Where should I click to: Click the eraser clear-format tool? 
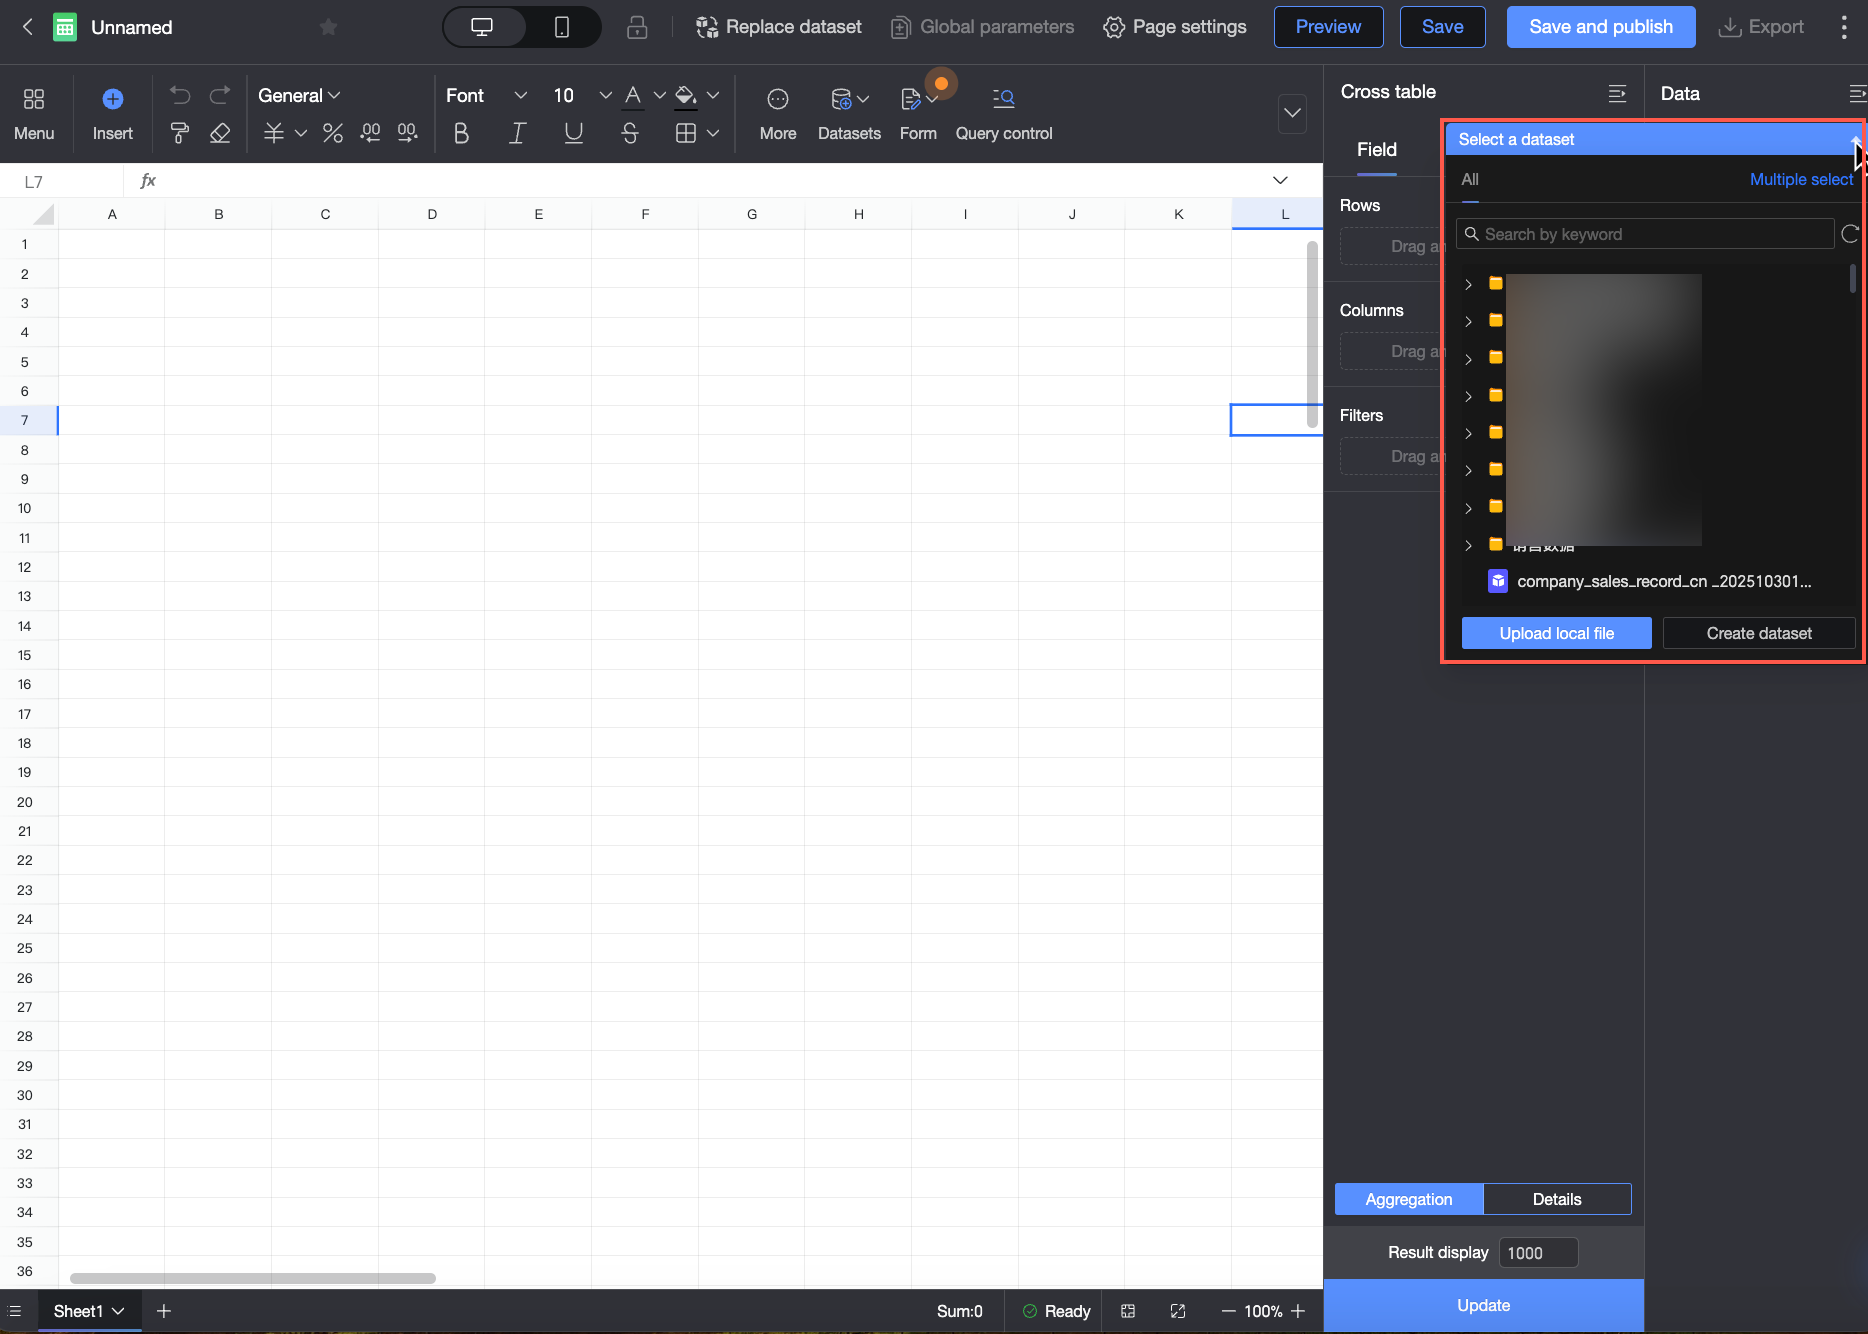(220, 133)
